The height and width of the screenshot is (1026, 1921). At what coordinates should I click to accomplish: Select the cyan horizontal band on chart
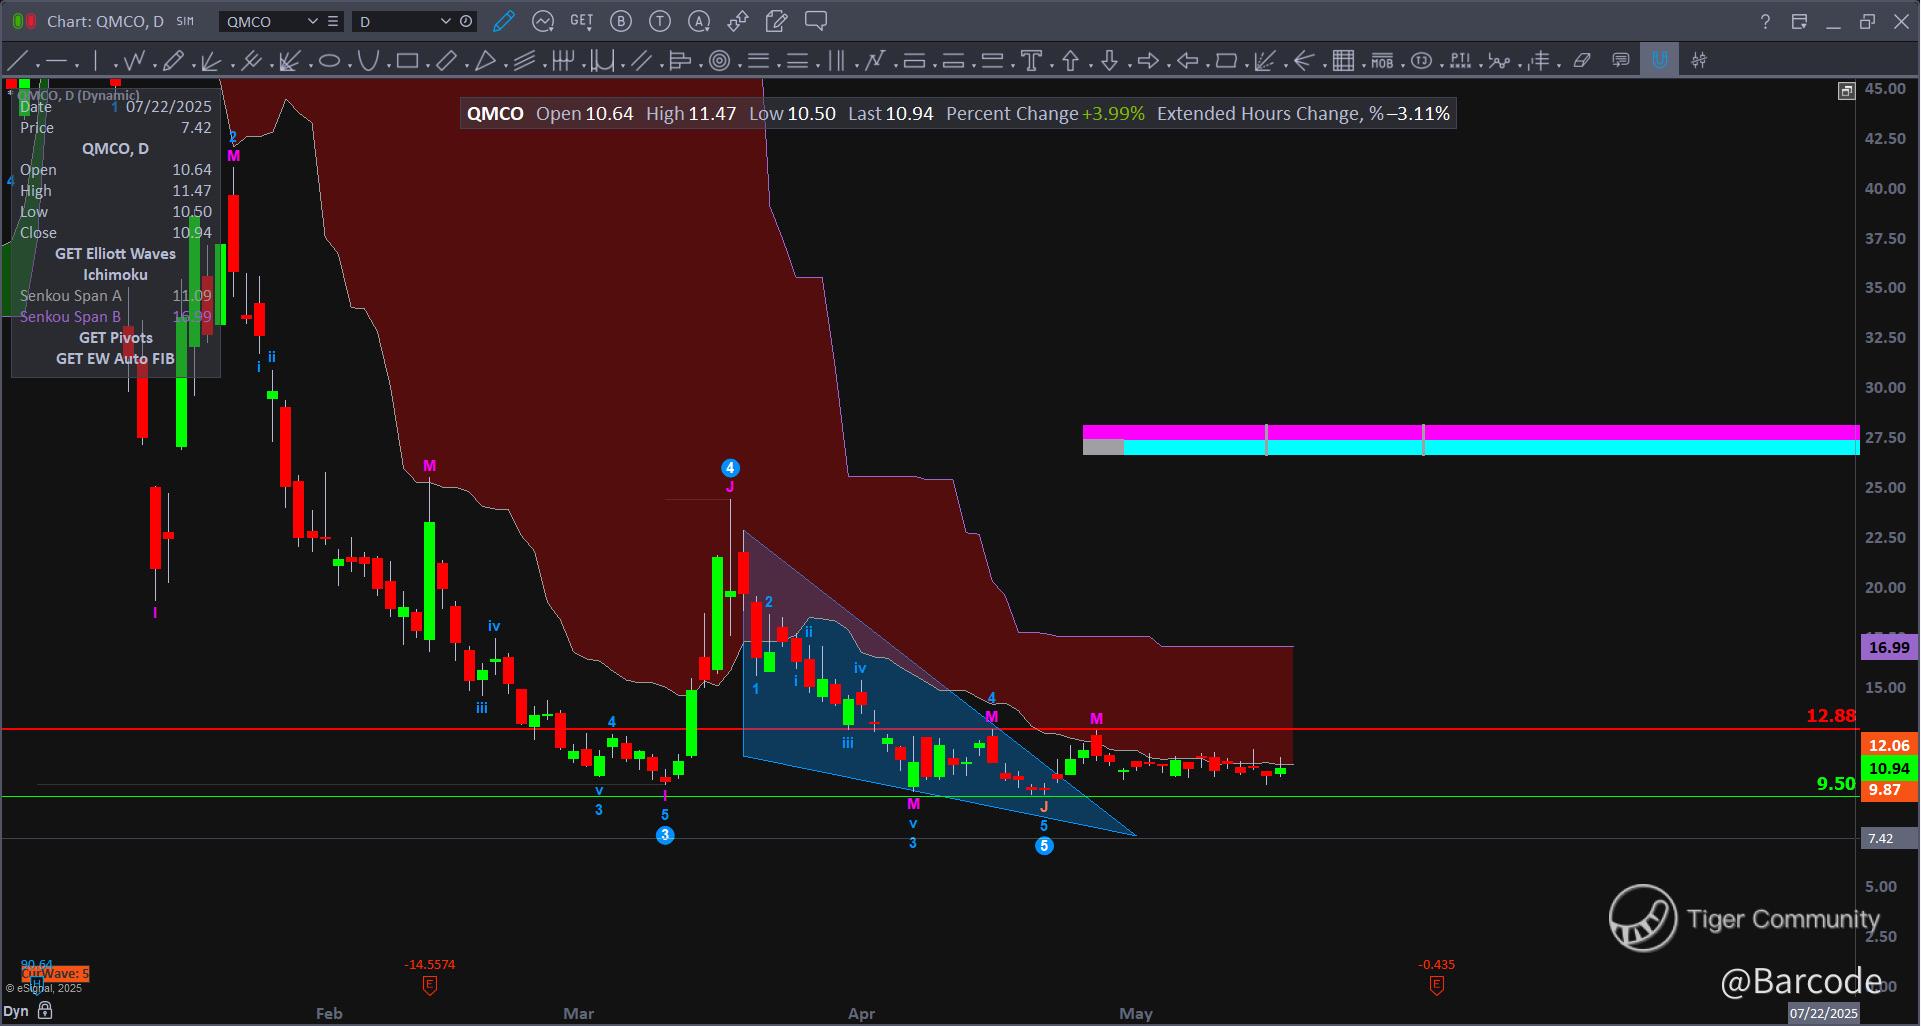tap(1491, 448)
